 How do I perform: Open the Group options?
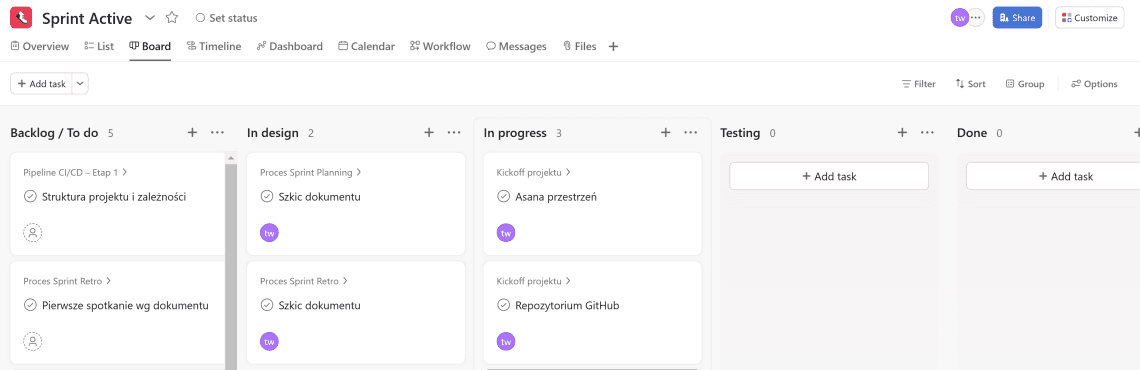[x=1025, y=84]
